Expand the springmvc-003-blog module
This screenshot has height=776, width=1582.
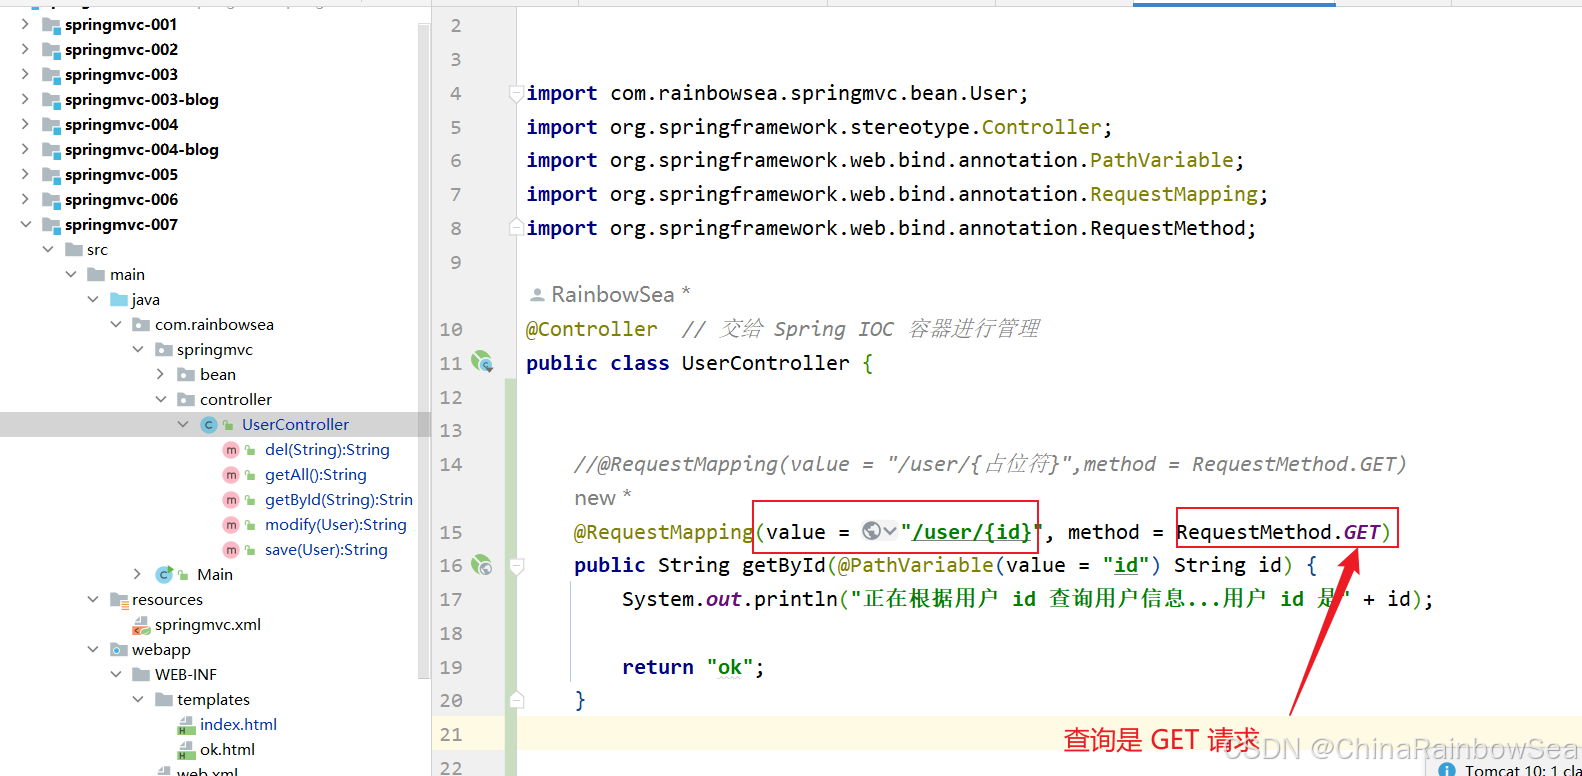pos(25,99)
